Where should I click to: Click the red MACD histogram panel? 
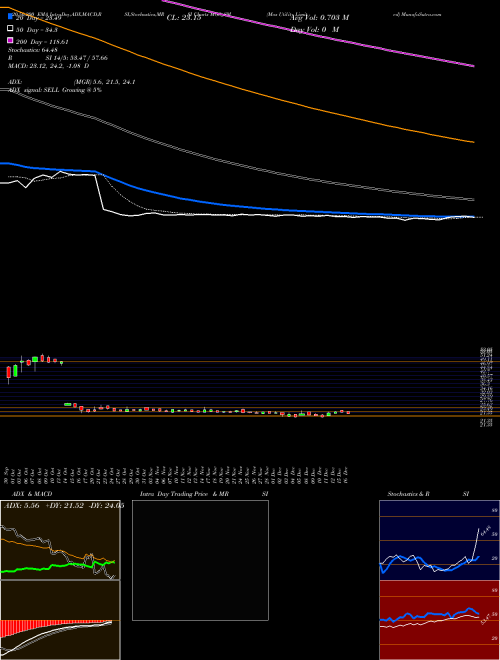60,620
